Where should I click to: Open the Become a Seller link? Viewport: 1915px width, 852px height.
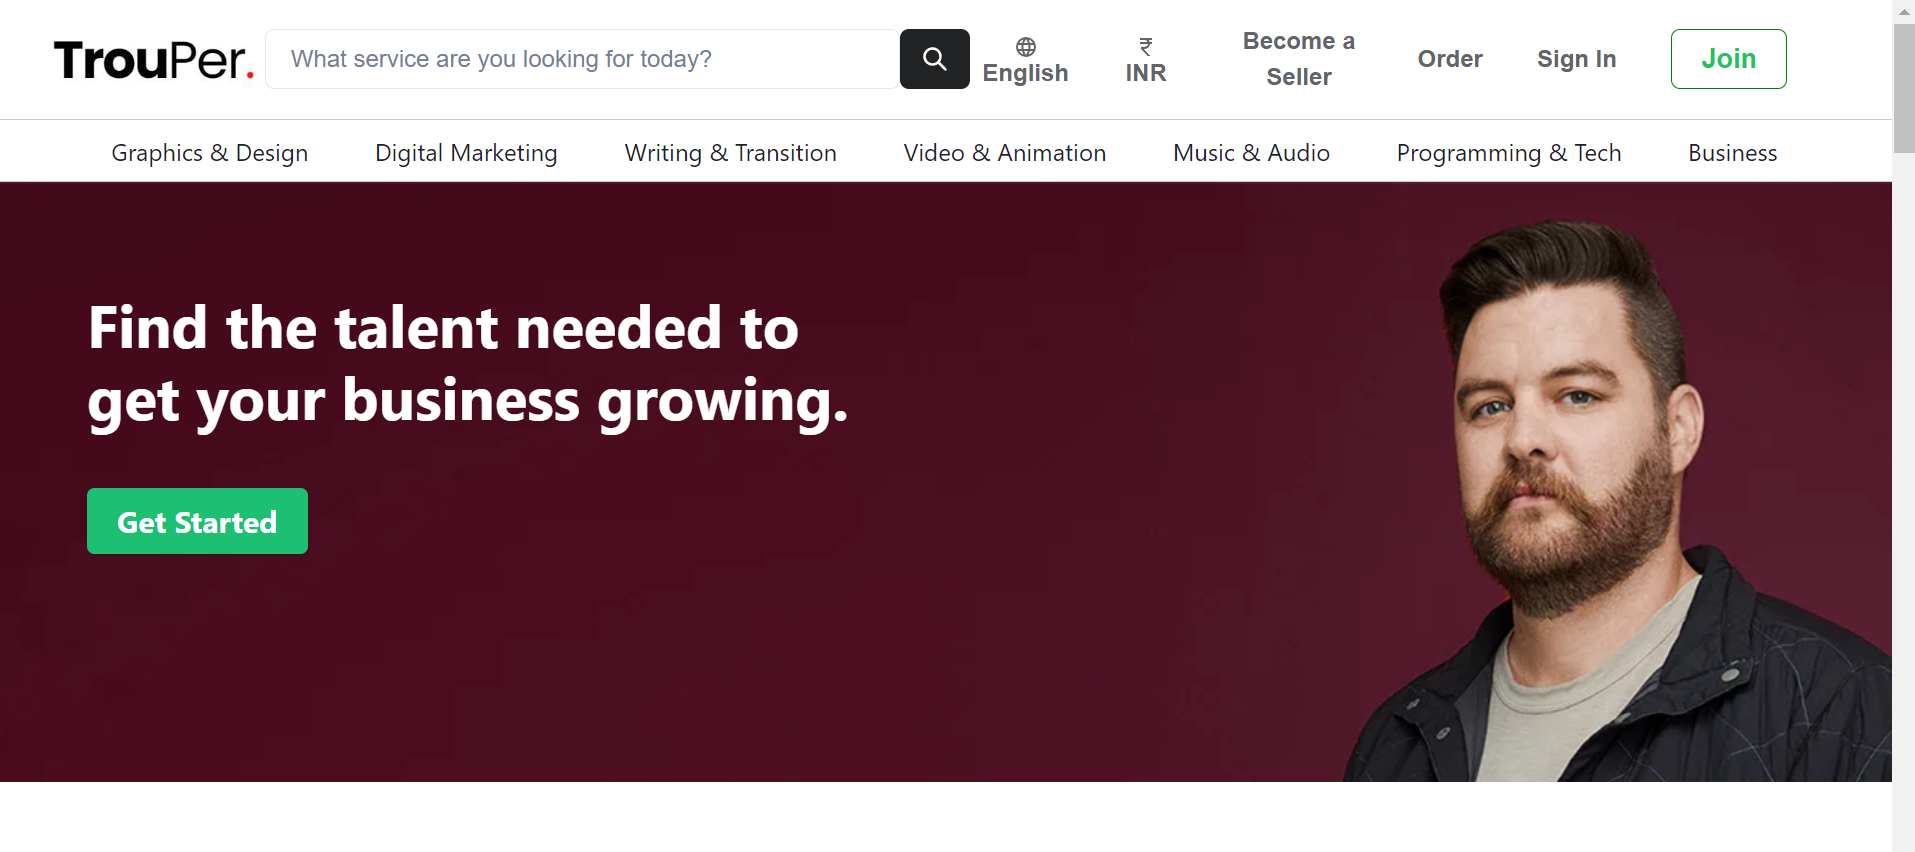(1298, 59)
